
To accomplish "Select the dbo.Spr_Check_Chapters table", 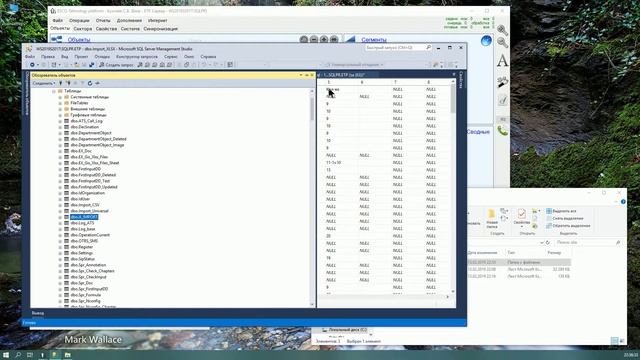I will coord(92,271).
